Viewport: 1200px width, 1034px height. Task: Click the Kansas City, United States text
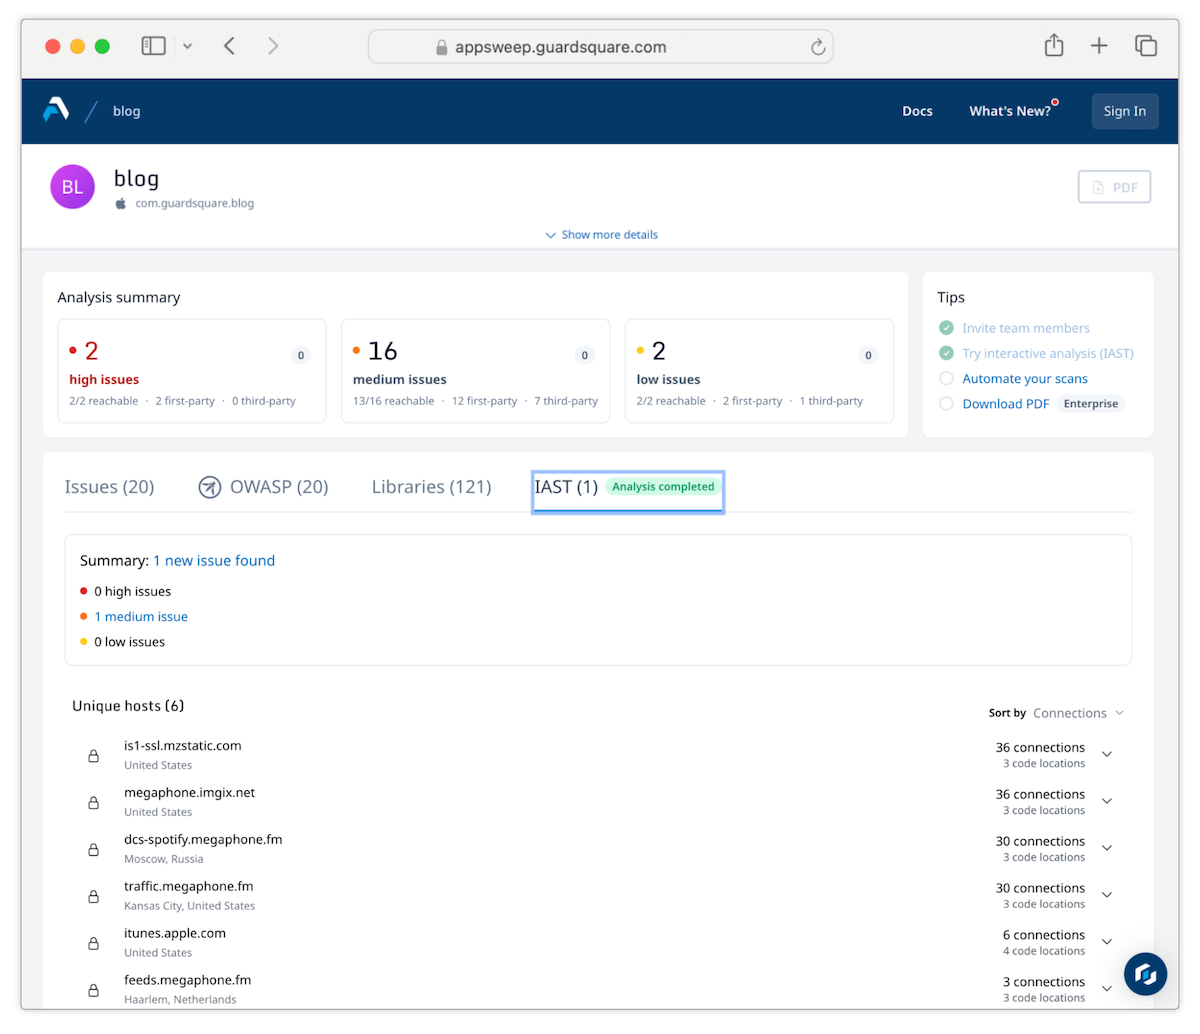tap(190, 906)
